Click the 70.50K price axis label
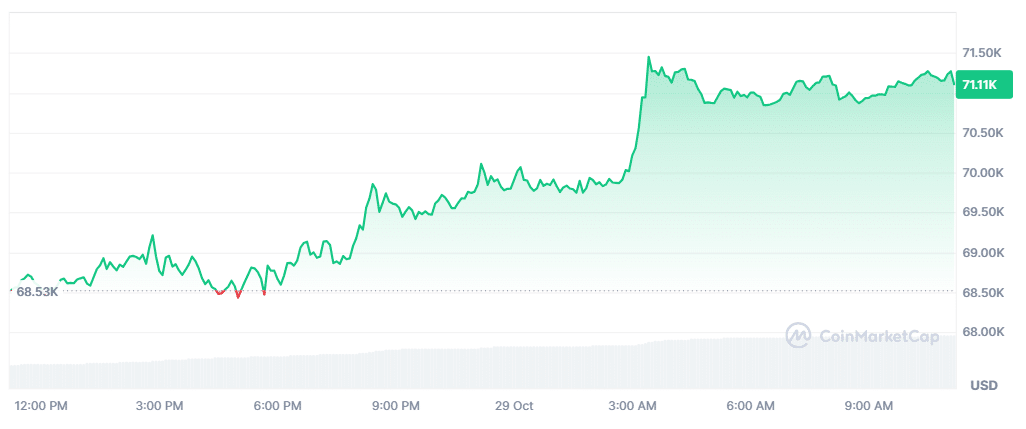1026x429 pixels. coord(982,133)
